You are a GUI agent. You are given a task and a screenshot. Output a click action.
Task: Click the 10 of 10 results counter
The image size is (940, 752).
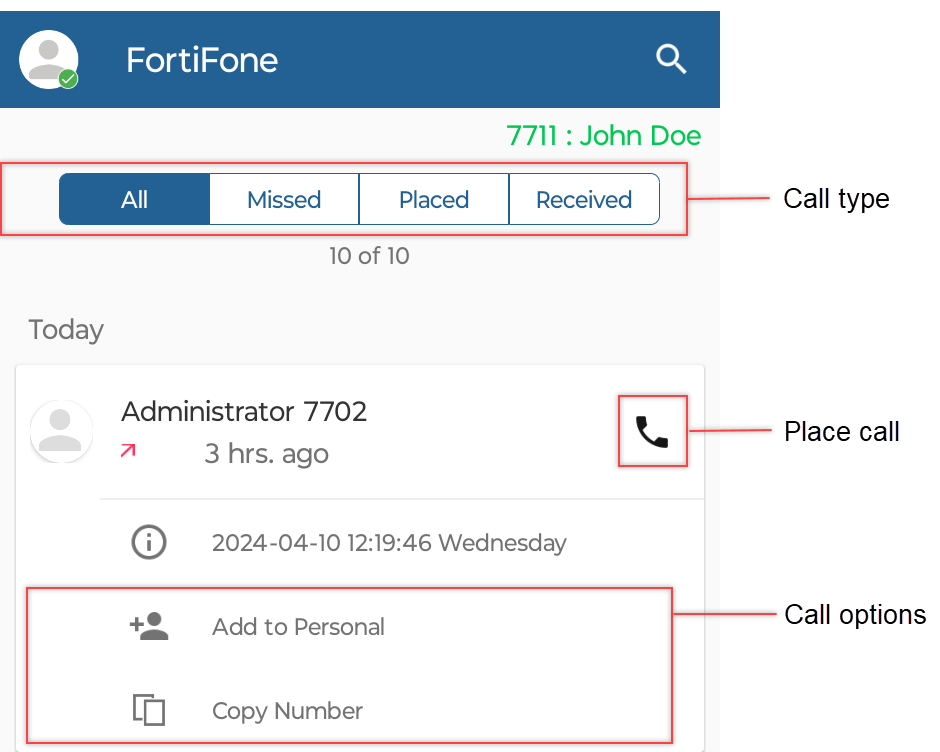tap(369, 256)
